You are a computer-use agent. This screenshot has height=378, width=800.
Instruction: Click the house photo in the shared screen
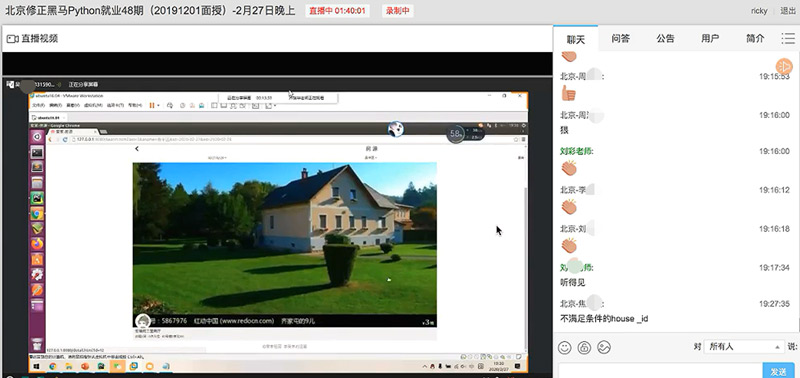pyautogui.click(x=285, y=244)
